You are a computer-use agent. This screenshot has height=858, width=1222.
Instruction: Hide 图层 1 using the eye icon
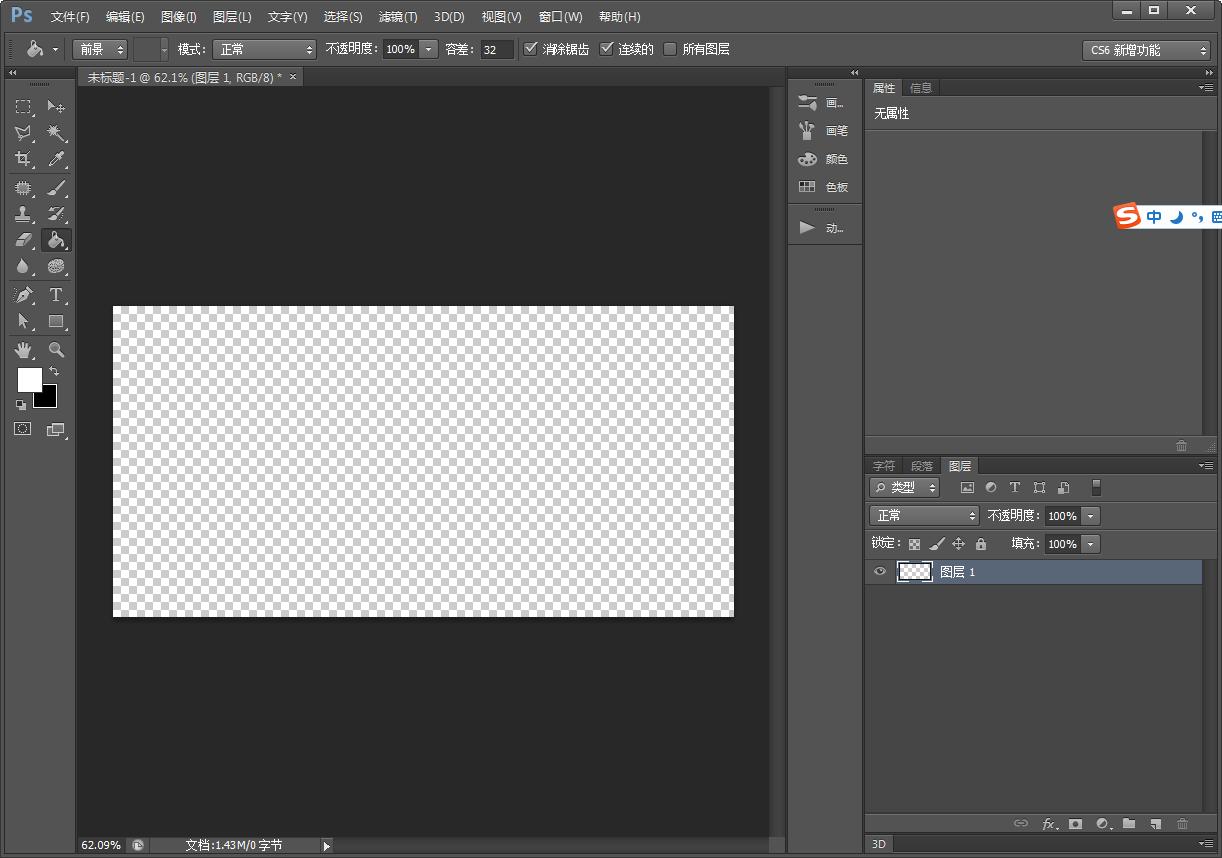click(880, 572)
